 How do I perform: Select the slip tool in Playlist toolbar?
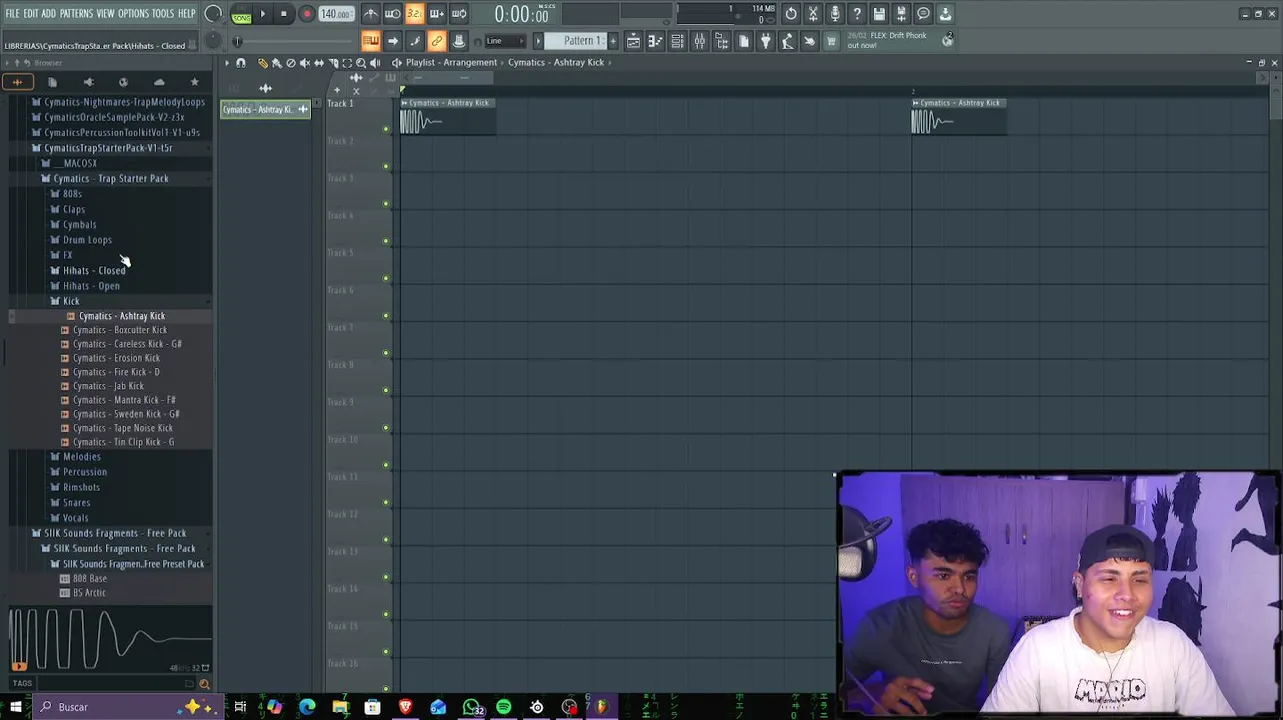coord(319,63)
